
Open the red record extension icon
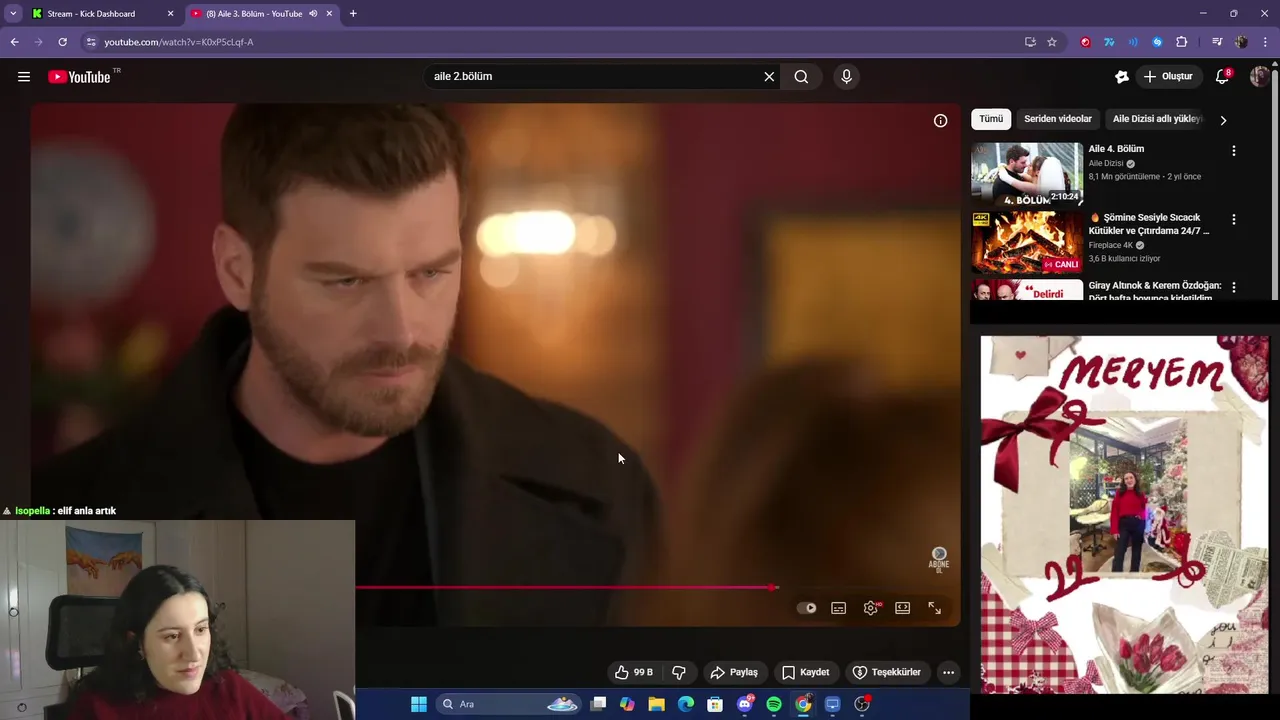pos(1085,42)
